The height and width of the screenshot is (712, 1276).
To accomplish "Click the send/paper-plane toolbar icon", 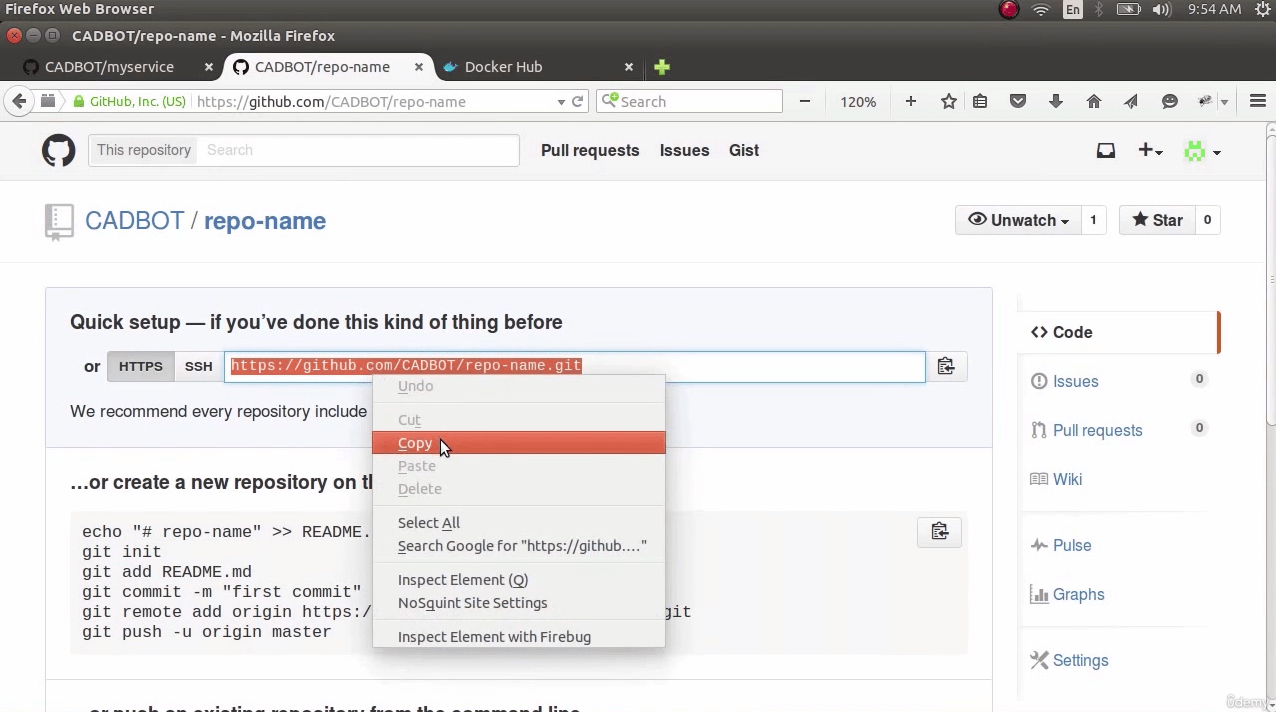I will click(1131, 101).
